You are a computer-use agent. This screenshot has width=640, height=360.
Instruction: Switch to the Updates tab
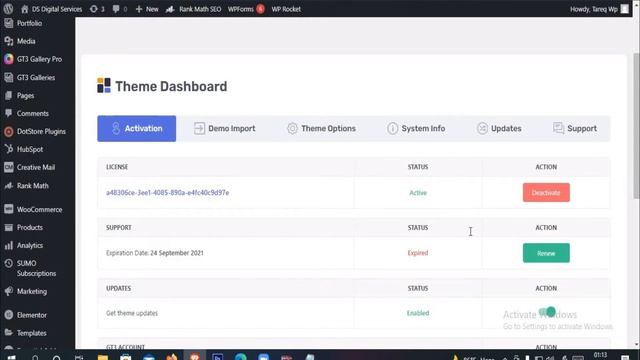(x=499, y=129)
